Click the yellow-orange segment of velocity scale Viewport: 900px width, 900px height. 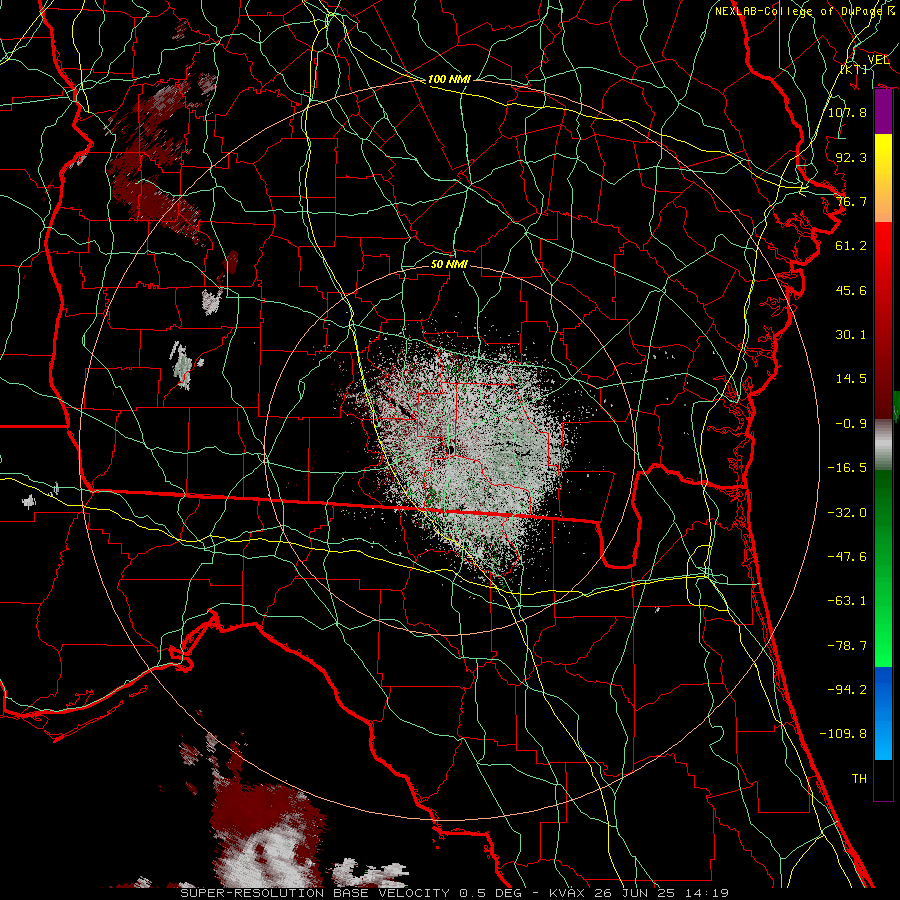point(883,178)
